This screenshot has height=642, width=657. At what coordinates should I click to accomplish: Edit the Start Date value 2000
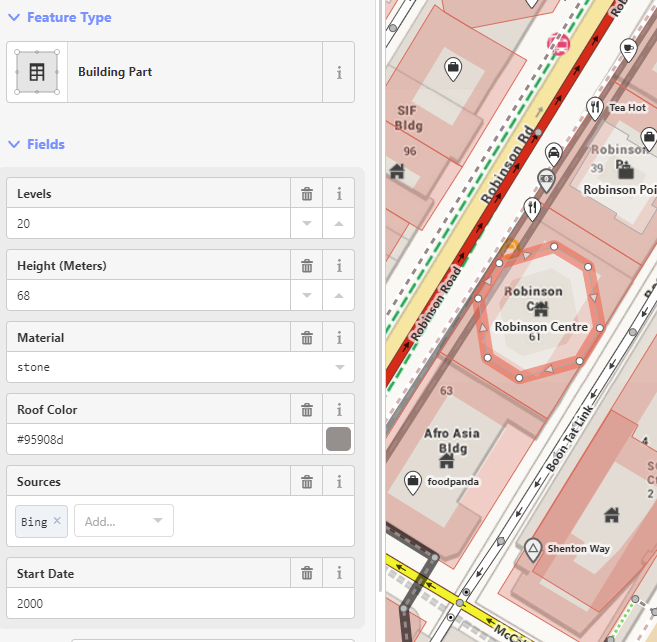[181, 603]
